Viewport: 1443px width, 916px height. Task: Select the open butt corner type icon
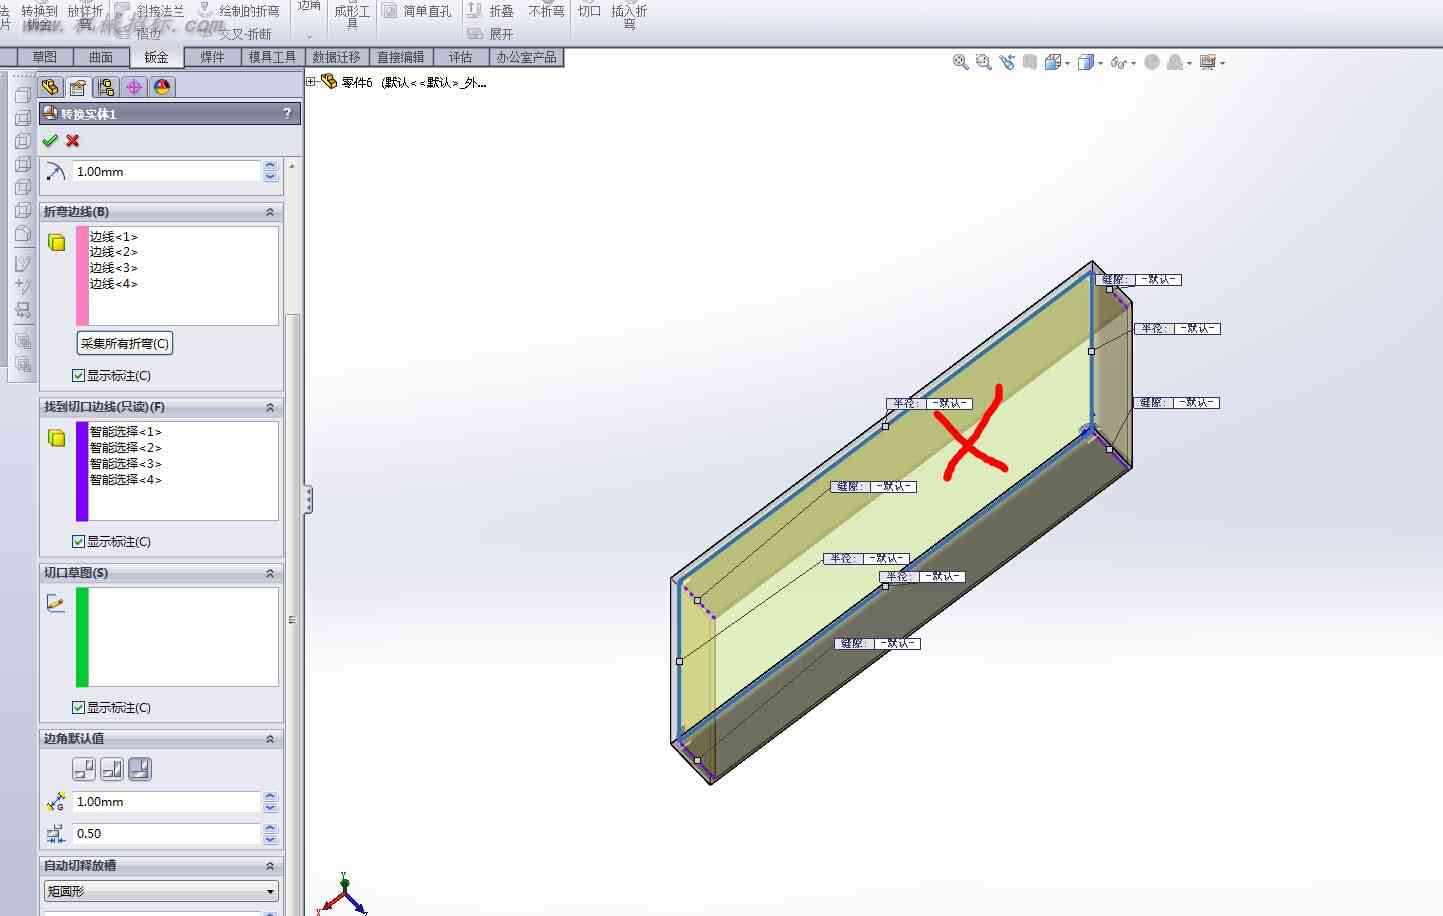[x=84, y=769]
